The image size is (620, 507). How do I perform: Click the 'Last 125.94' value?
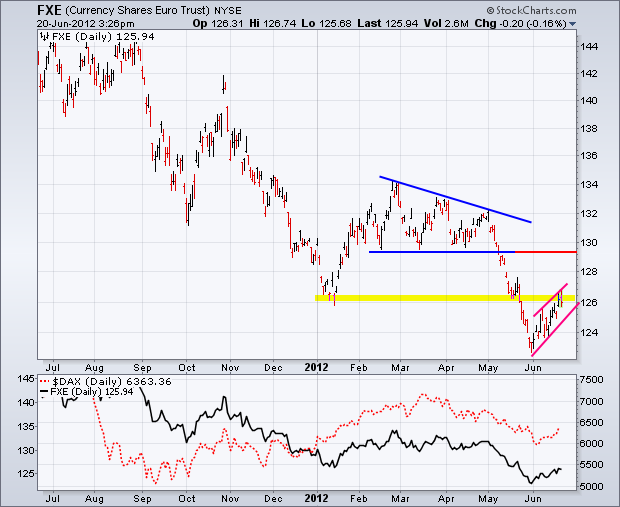tap(388, 24)
